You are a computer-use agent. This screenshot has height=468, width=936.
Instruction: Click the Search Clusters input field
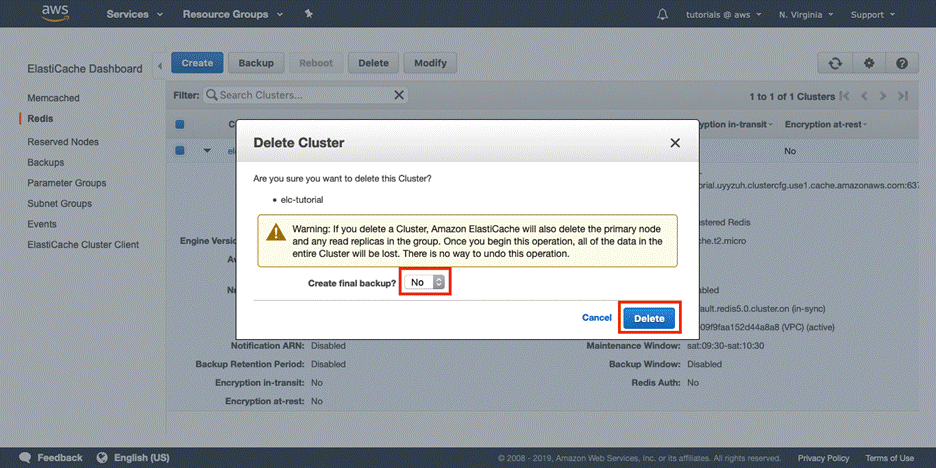coord(300,95)
